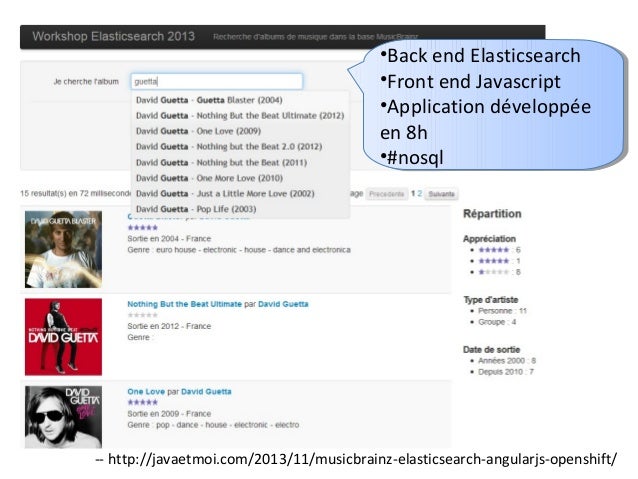Go to the Suivante page
Screen dimensions: 638x479
click(441, 194)
